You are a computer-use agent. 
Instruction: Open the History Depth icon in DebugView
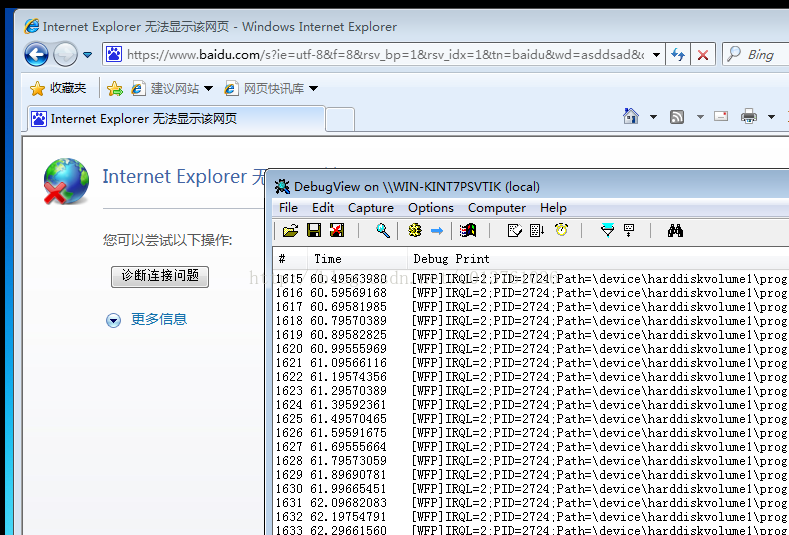[x=629, y=231]
